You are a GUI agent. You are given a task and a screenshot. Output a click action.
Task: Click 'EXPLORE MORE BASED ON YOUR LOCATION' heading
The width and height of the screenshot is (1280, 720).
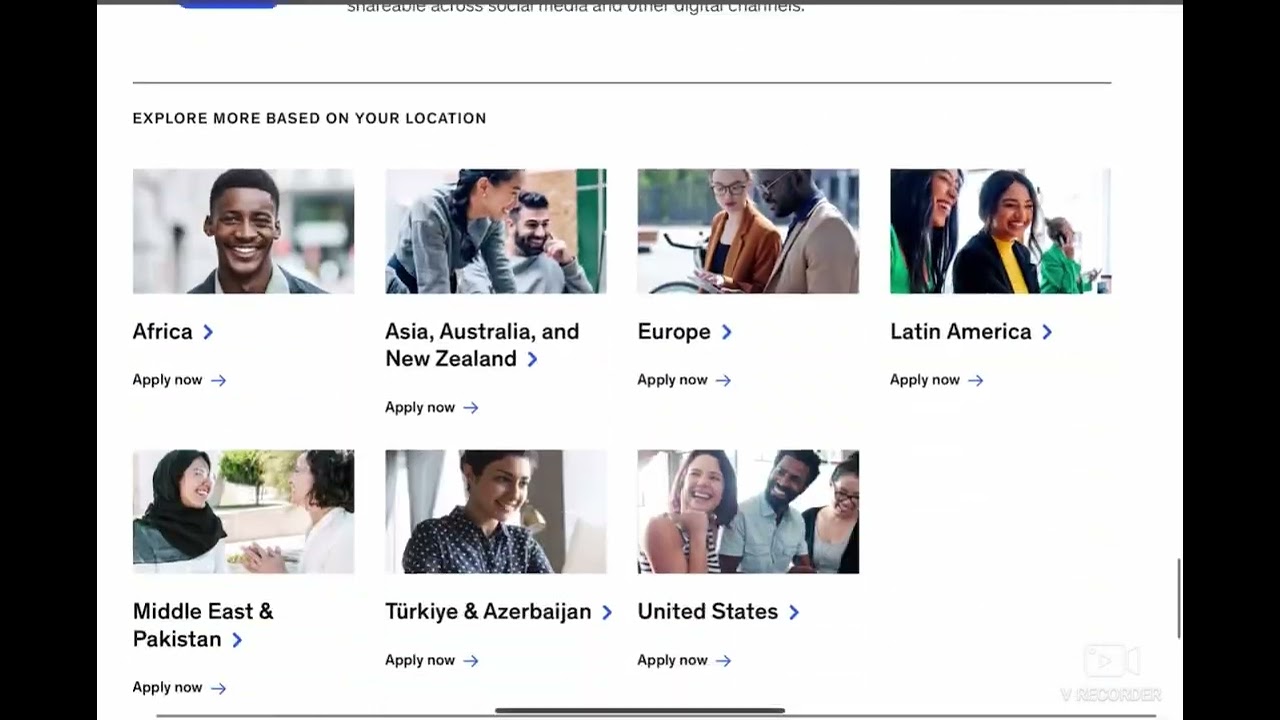tap(309, 118)
